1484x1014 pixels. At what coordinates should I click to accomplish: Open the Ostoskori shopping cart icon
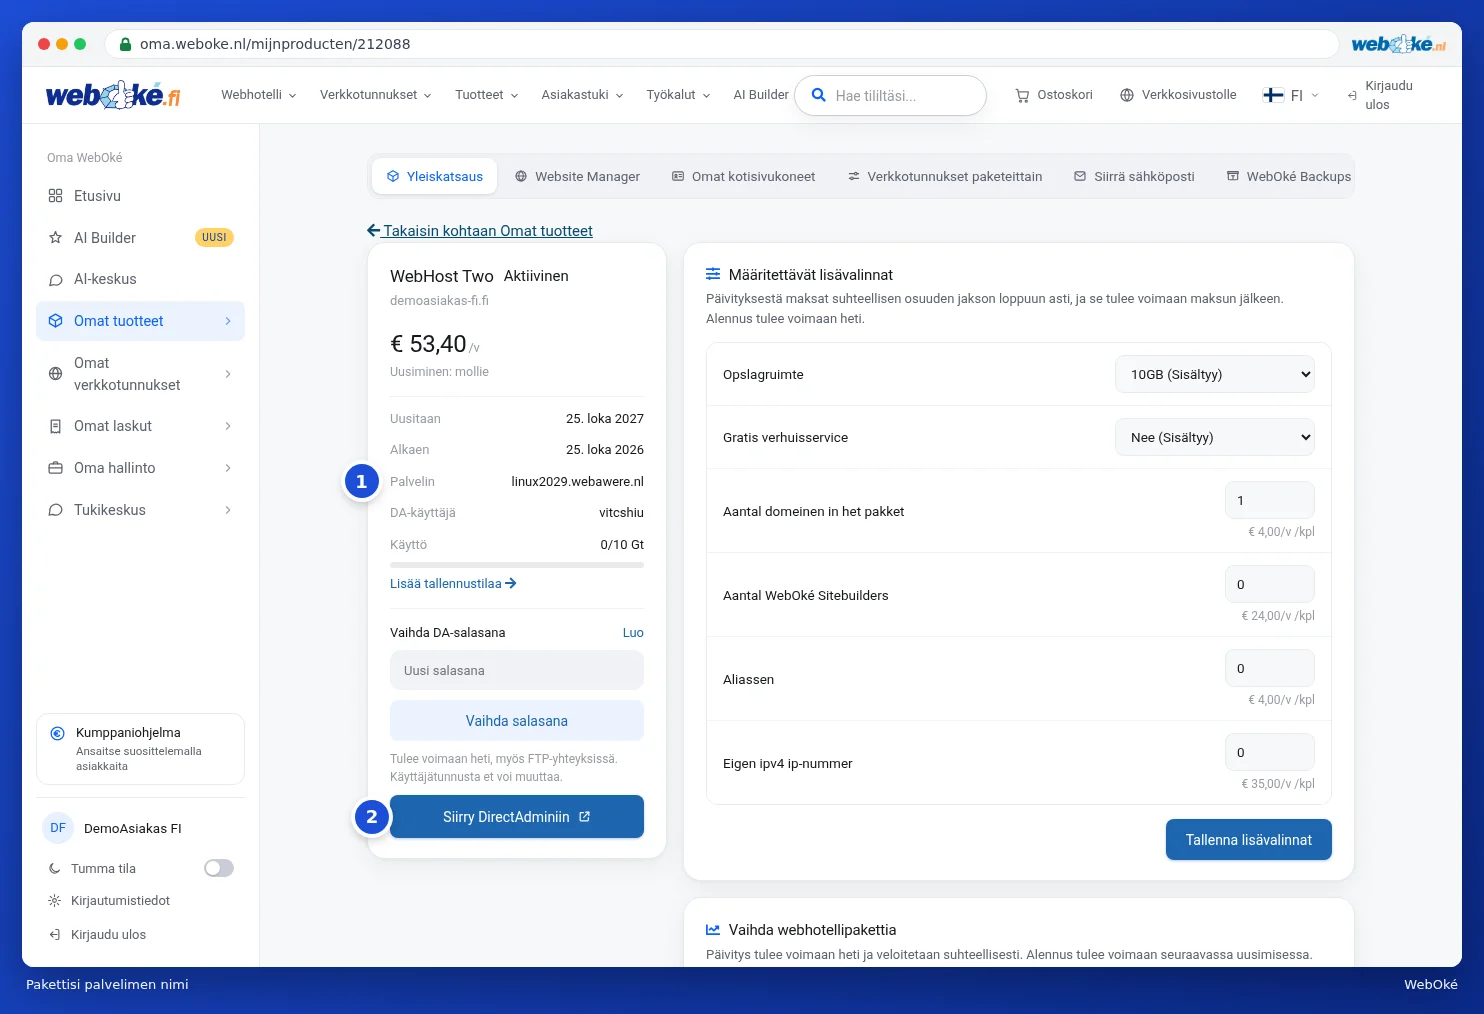coord(1022,96)
